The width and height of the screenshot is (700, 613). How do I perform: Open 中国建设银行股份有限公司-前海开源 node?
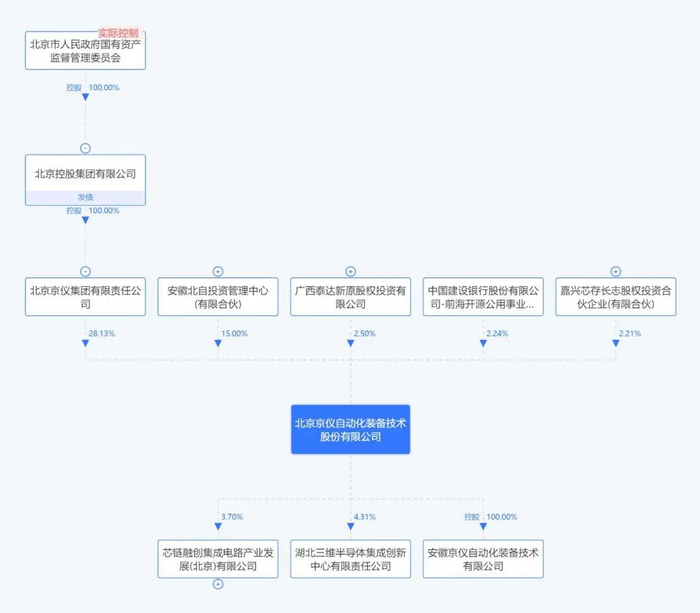point(483,297)
